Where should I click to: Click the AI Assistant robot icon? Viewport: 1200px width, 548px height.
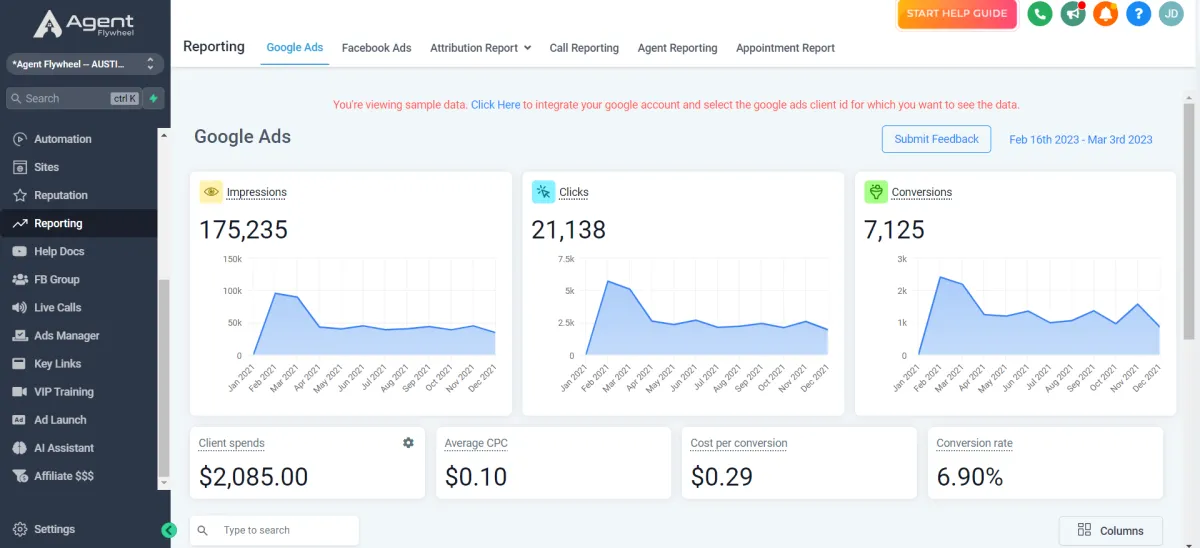click(20, 448)
